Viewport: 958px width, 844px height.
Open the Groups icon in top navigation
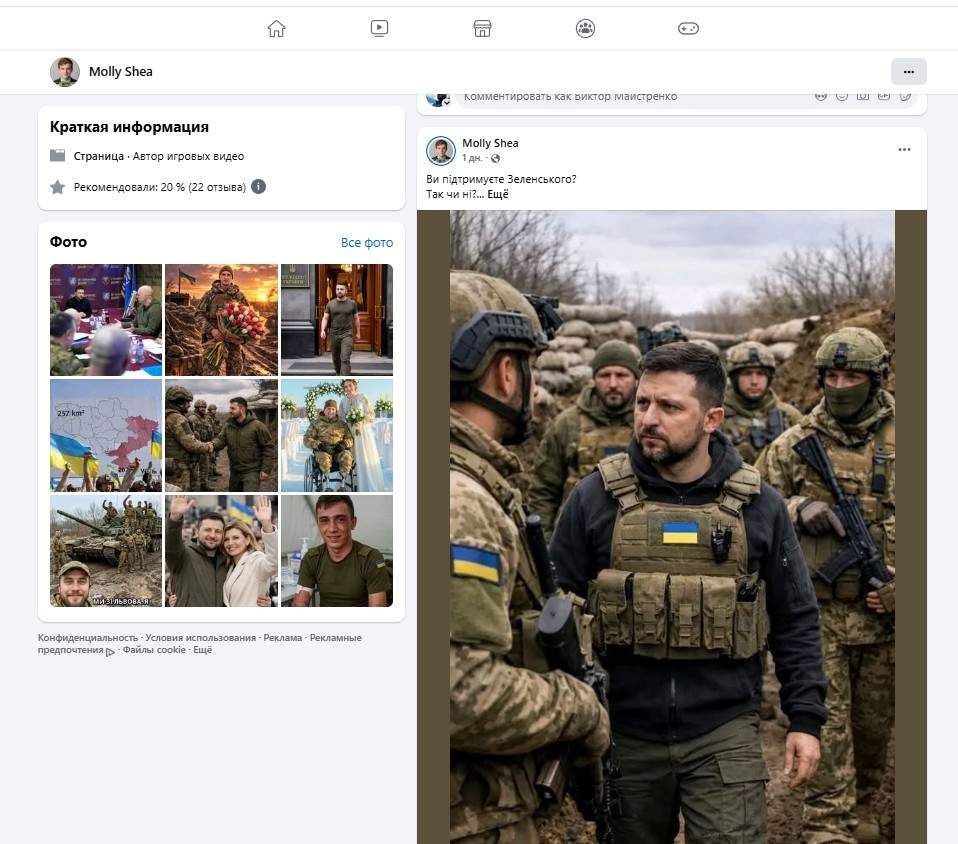click(585, 29)
